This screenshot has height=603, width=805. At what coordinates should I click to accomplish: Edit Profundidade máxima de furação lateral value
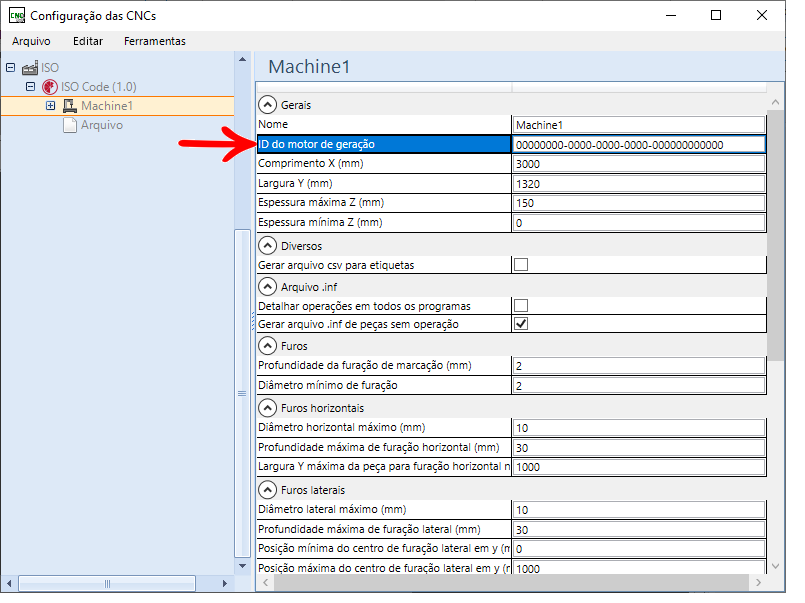(x=639, y=530)
